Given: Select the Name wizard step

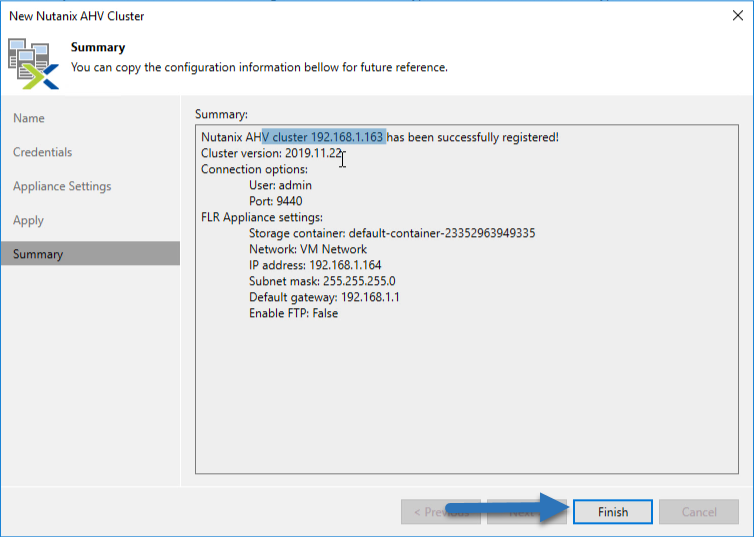Looking at the screenshot, I should 29,118.
